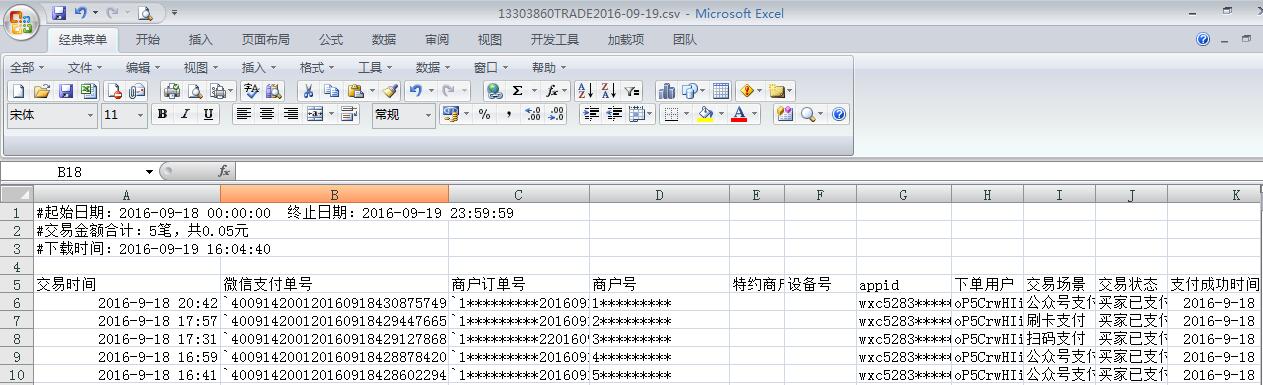Open the number format 常规 dropdown
The width and height of the screenshot is (1263, 385).
pyautogui.click(x=429, y=115)
